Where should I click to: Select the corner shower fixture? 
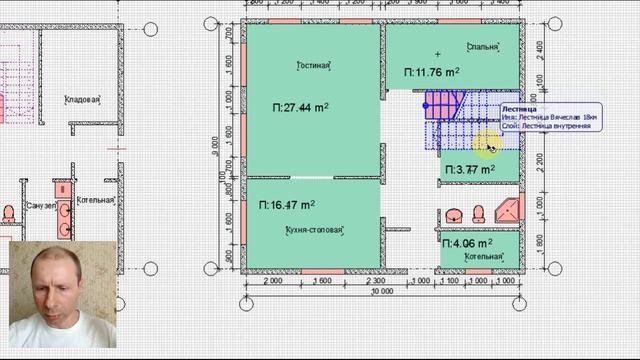(507, 211)
